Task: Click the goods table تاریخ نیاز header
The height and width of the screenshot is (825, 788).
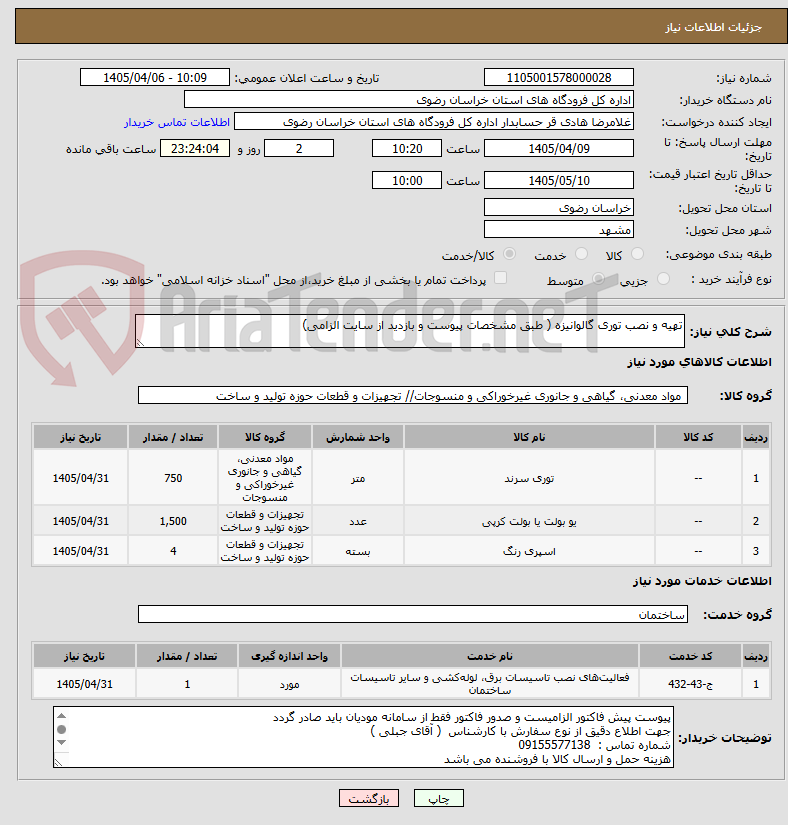Action: [x=80, y=437]
